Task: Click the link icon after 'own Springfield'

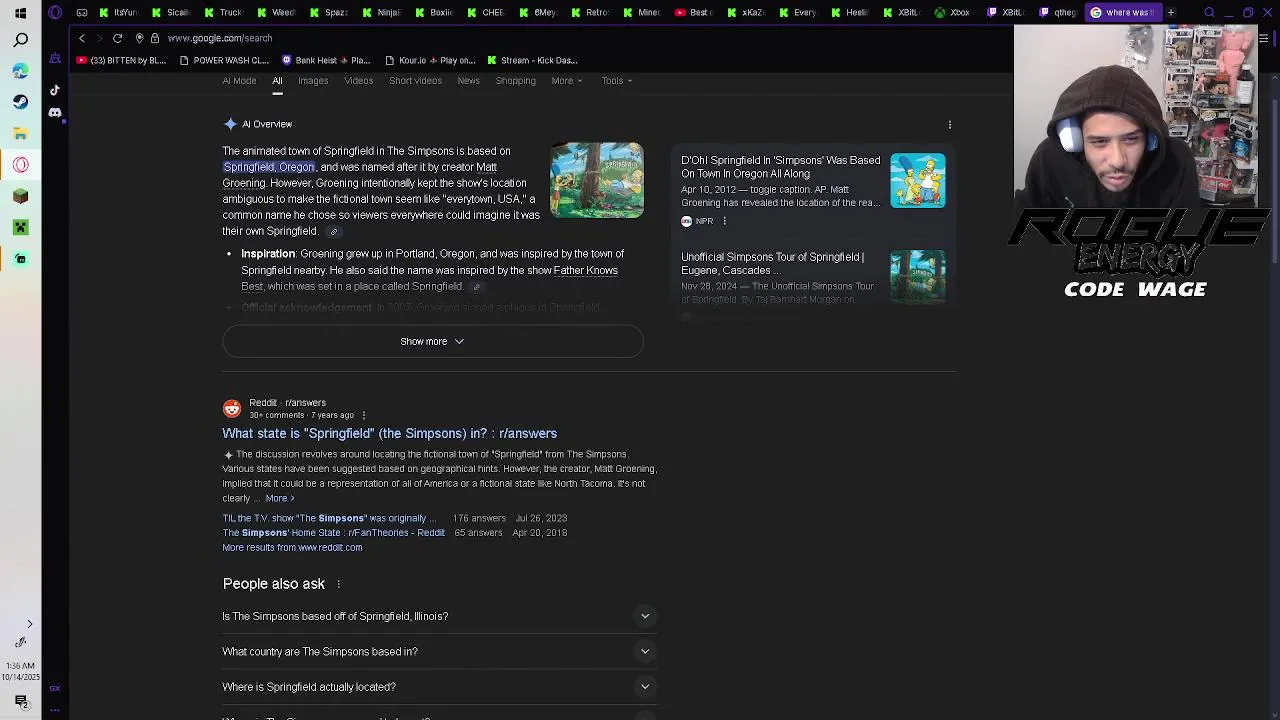Action: [334, 232]
